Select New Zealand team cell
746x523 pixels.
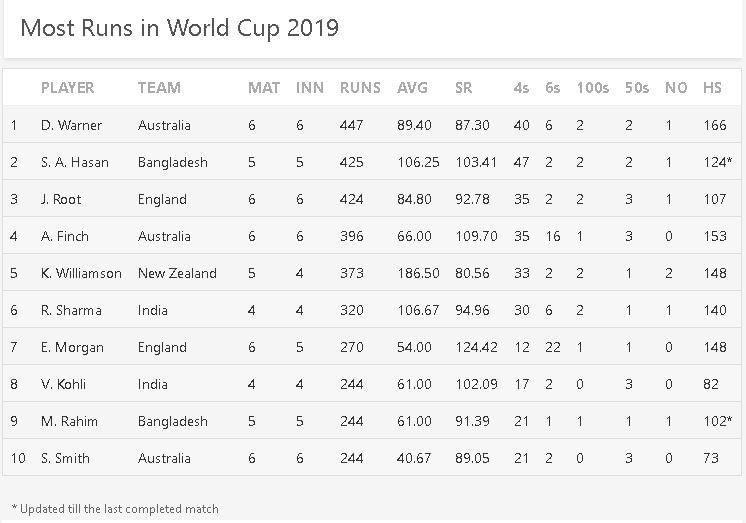[177, 273]
